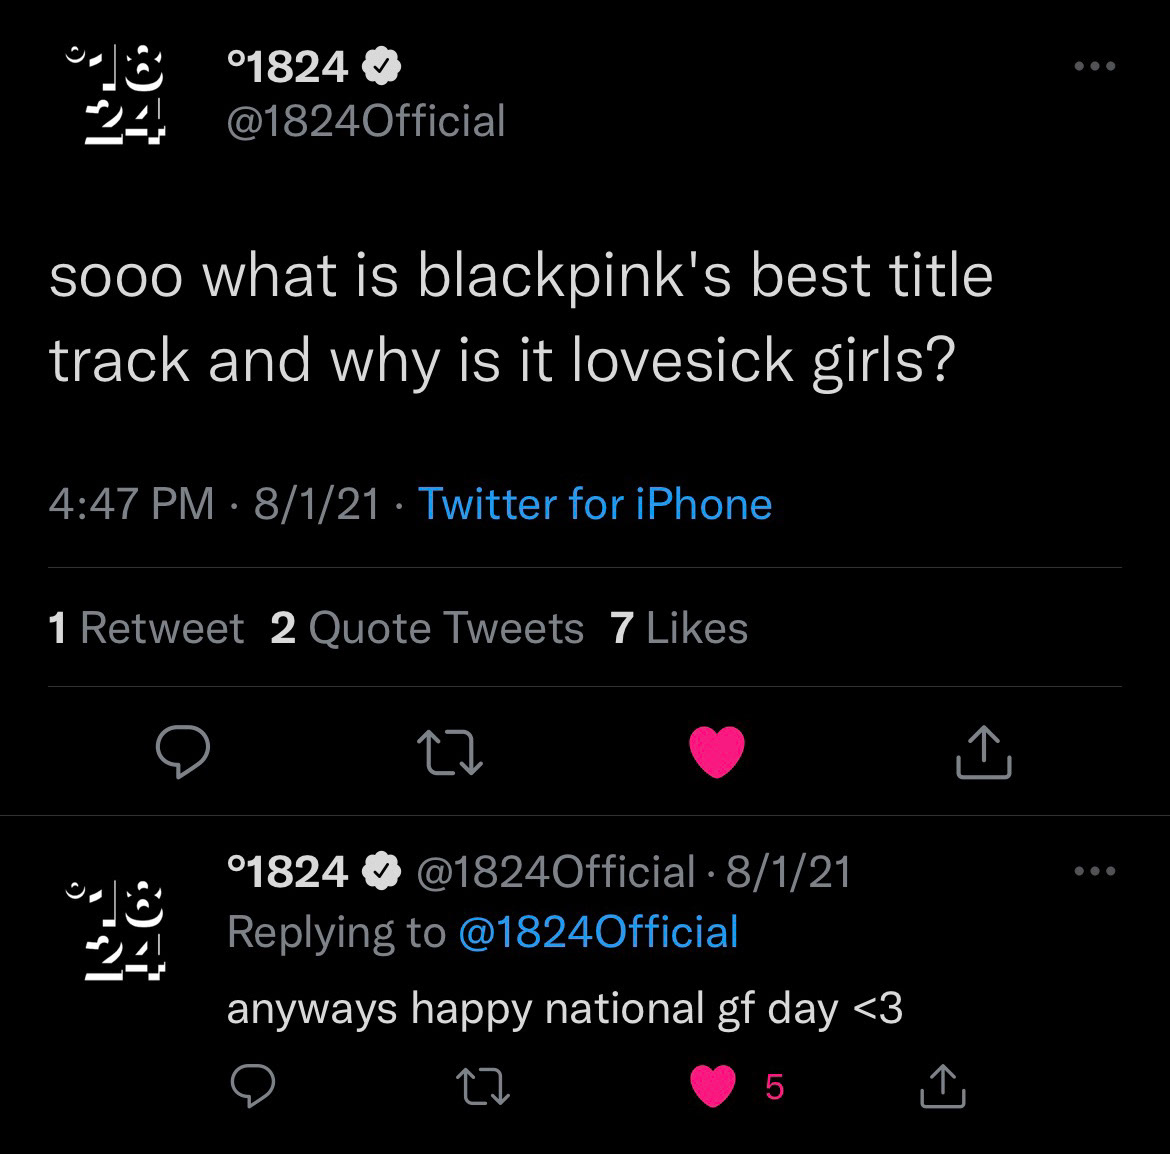Click the Replying to @1824Official mention
Viewport: 1170px width, 1154px height.
pos(598,932)
